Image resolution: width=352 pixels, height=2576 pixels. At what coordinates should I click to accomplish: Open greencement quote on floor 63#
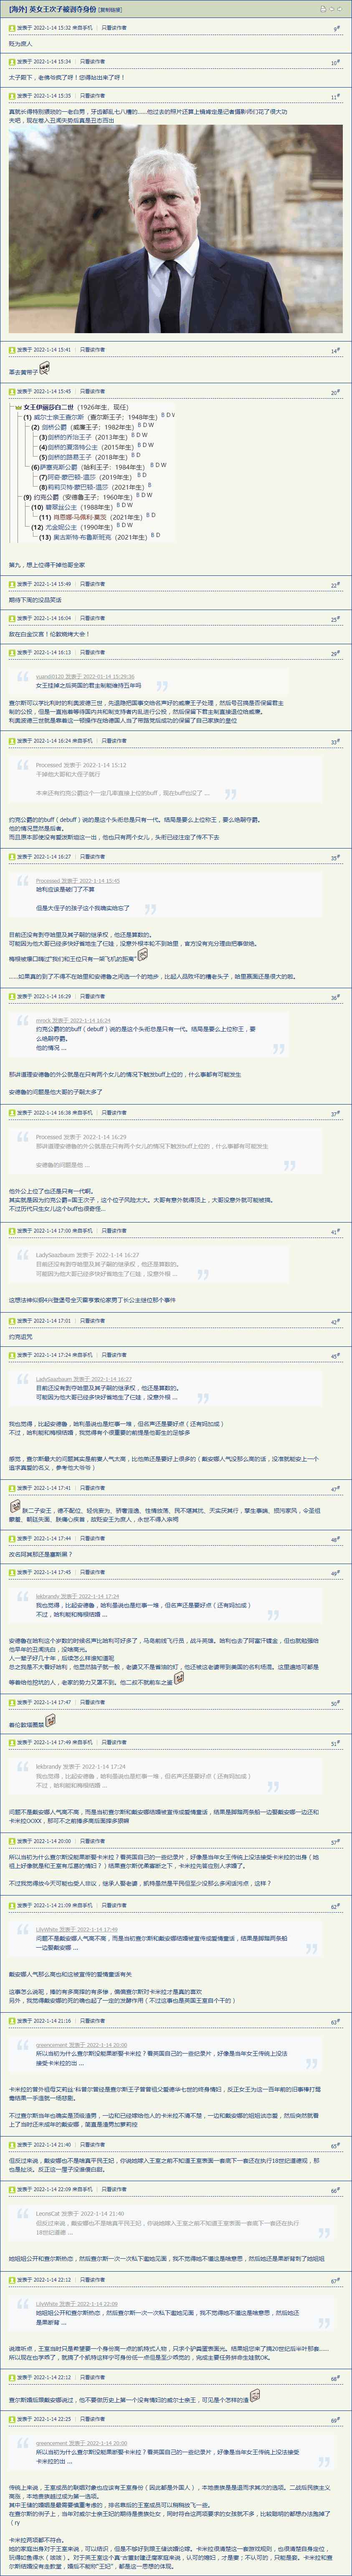coord(82,2045)
